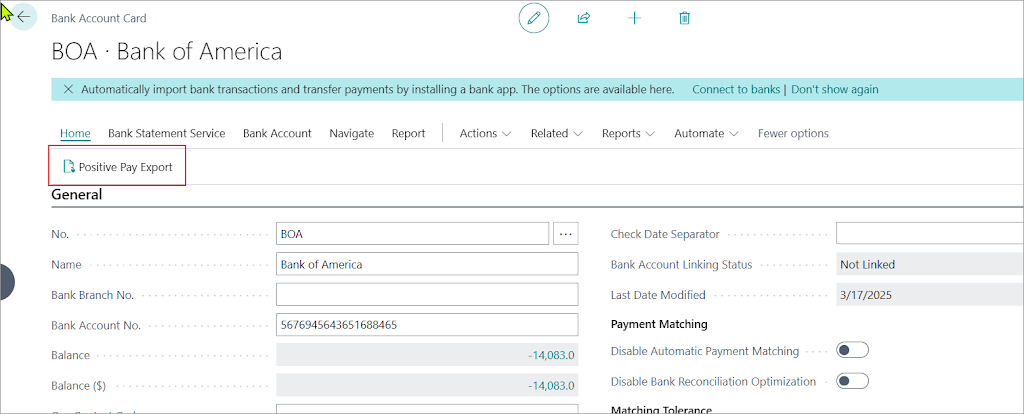Click the pencil edit icon

point(534,18)
